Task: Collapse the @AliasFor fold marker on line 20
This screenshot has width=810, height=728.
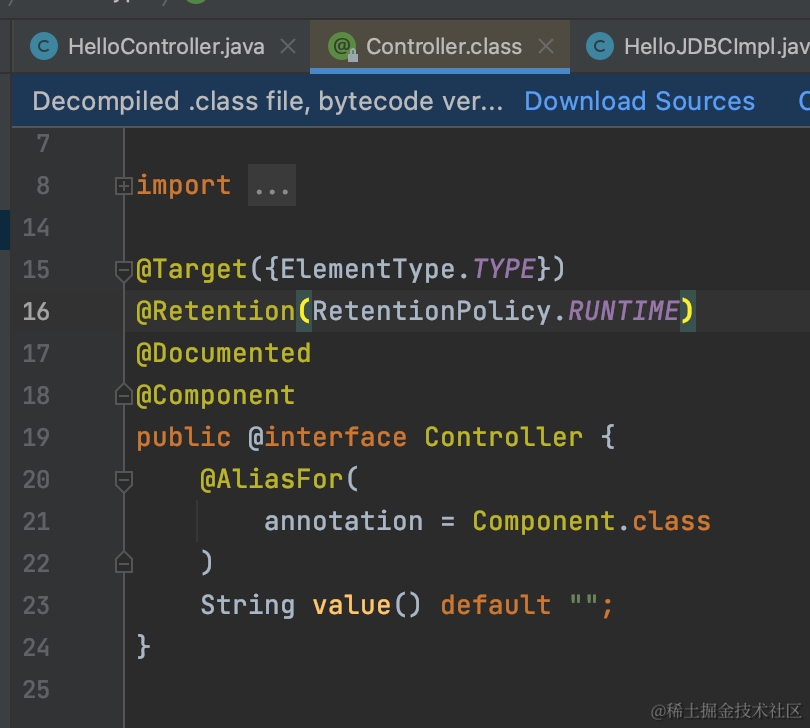Action: click(123, 481)
